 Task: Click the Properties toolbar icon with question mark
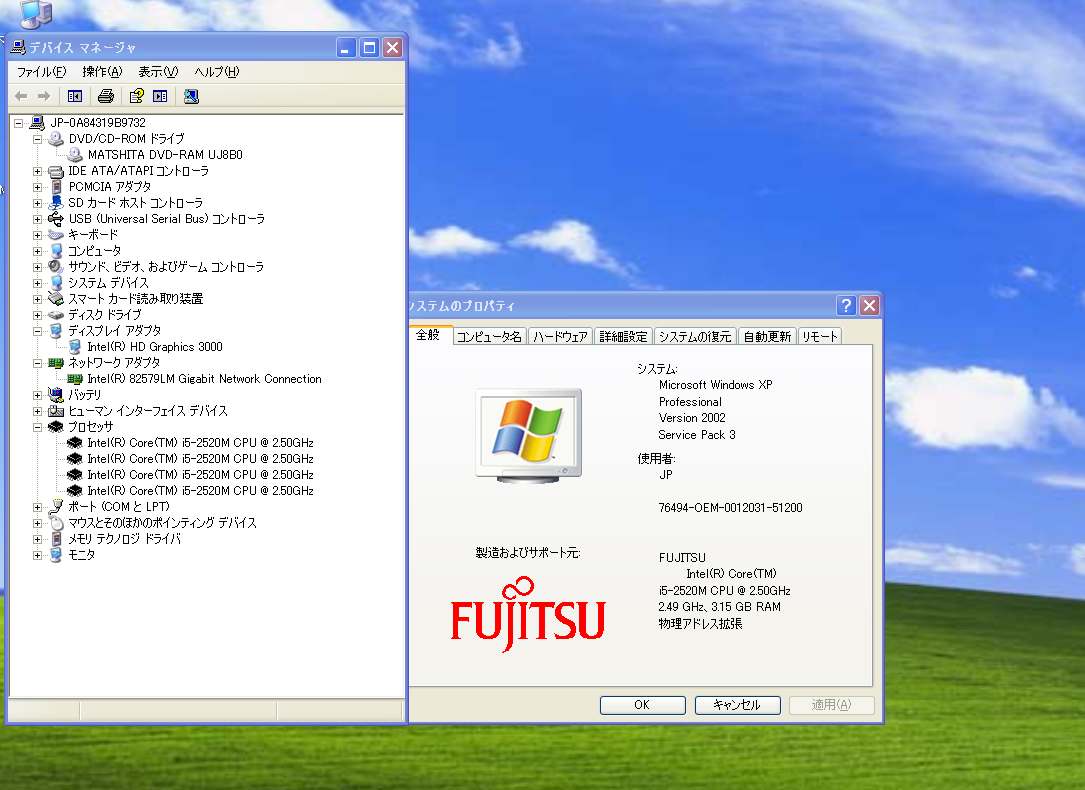click(x=137, y=96)
